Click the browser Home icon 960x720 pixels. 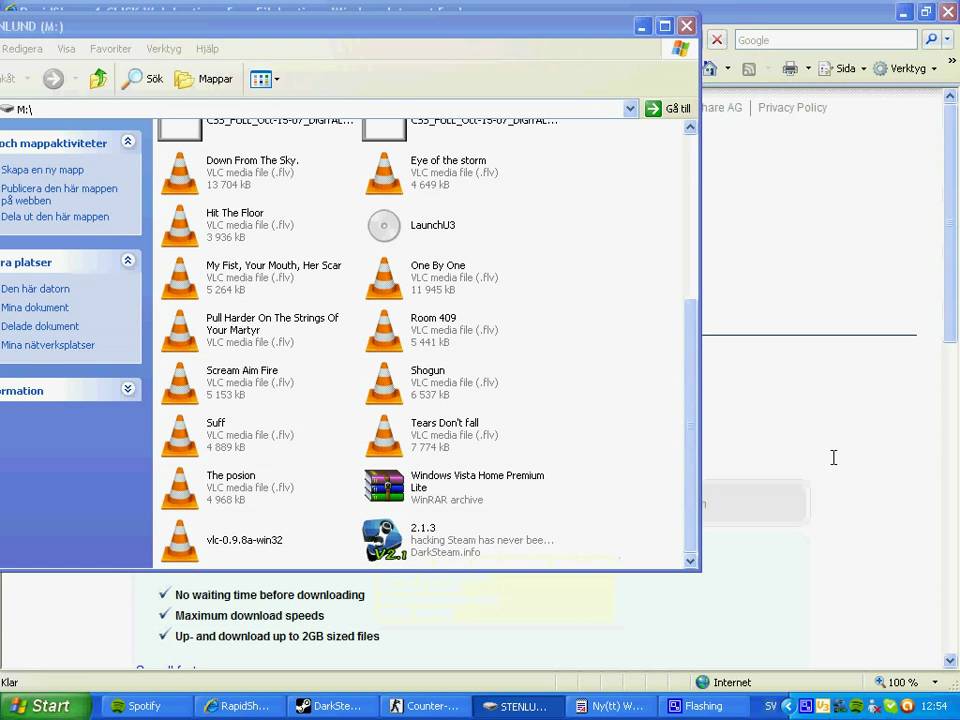pos(710,69)
